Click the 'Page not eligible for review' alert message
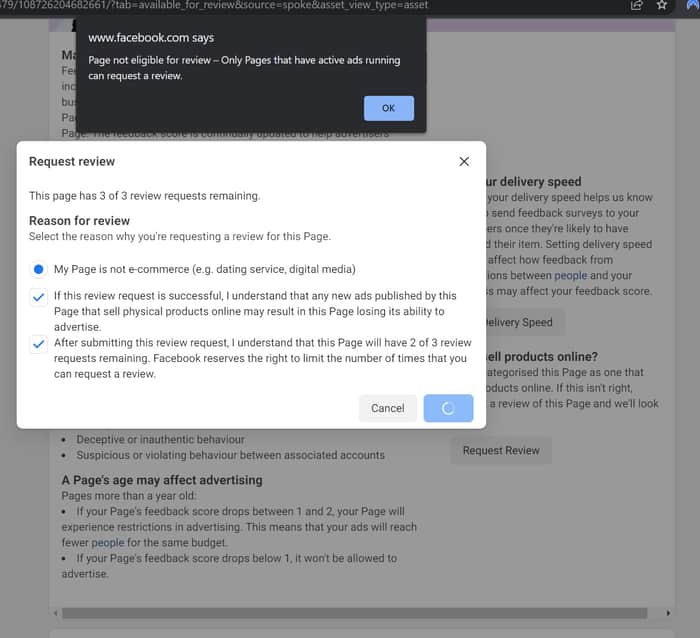 (244, 68)
